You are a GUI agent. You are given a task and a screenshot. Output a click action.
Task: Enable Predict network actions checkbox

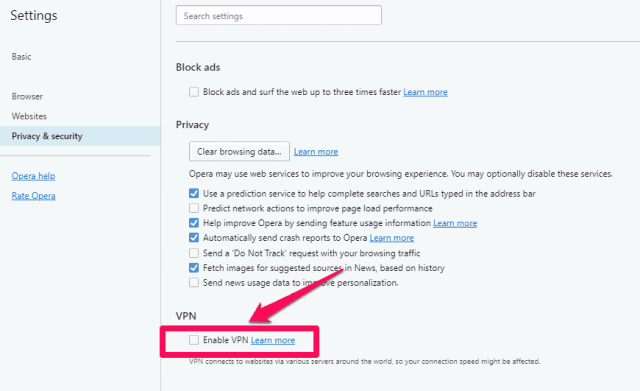(194, 208)
